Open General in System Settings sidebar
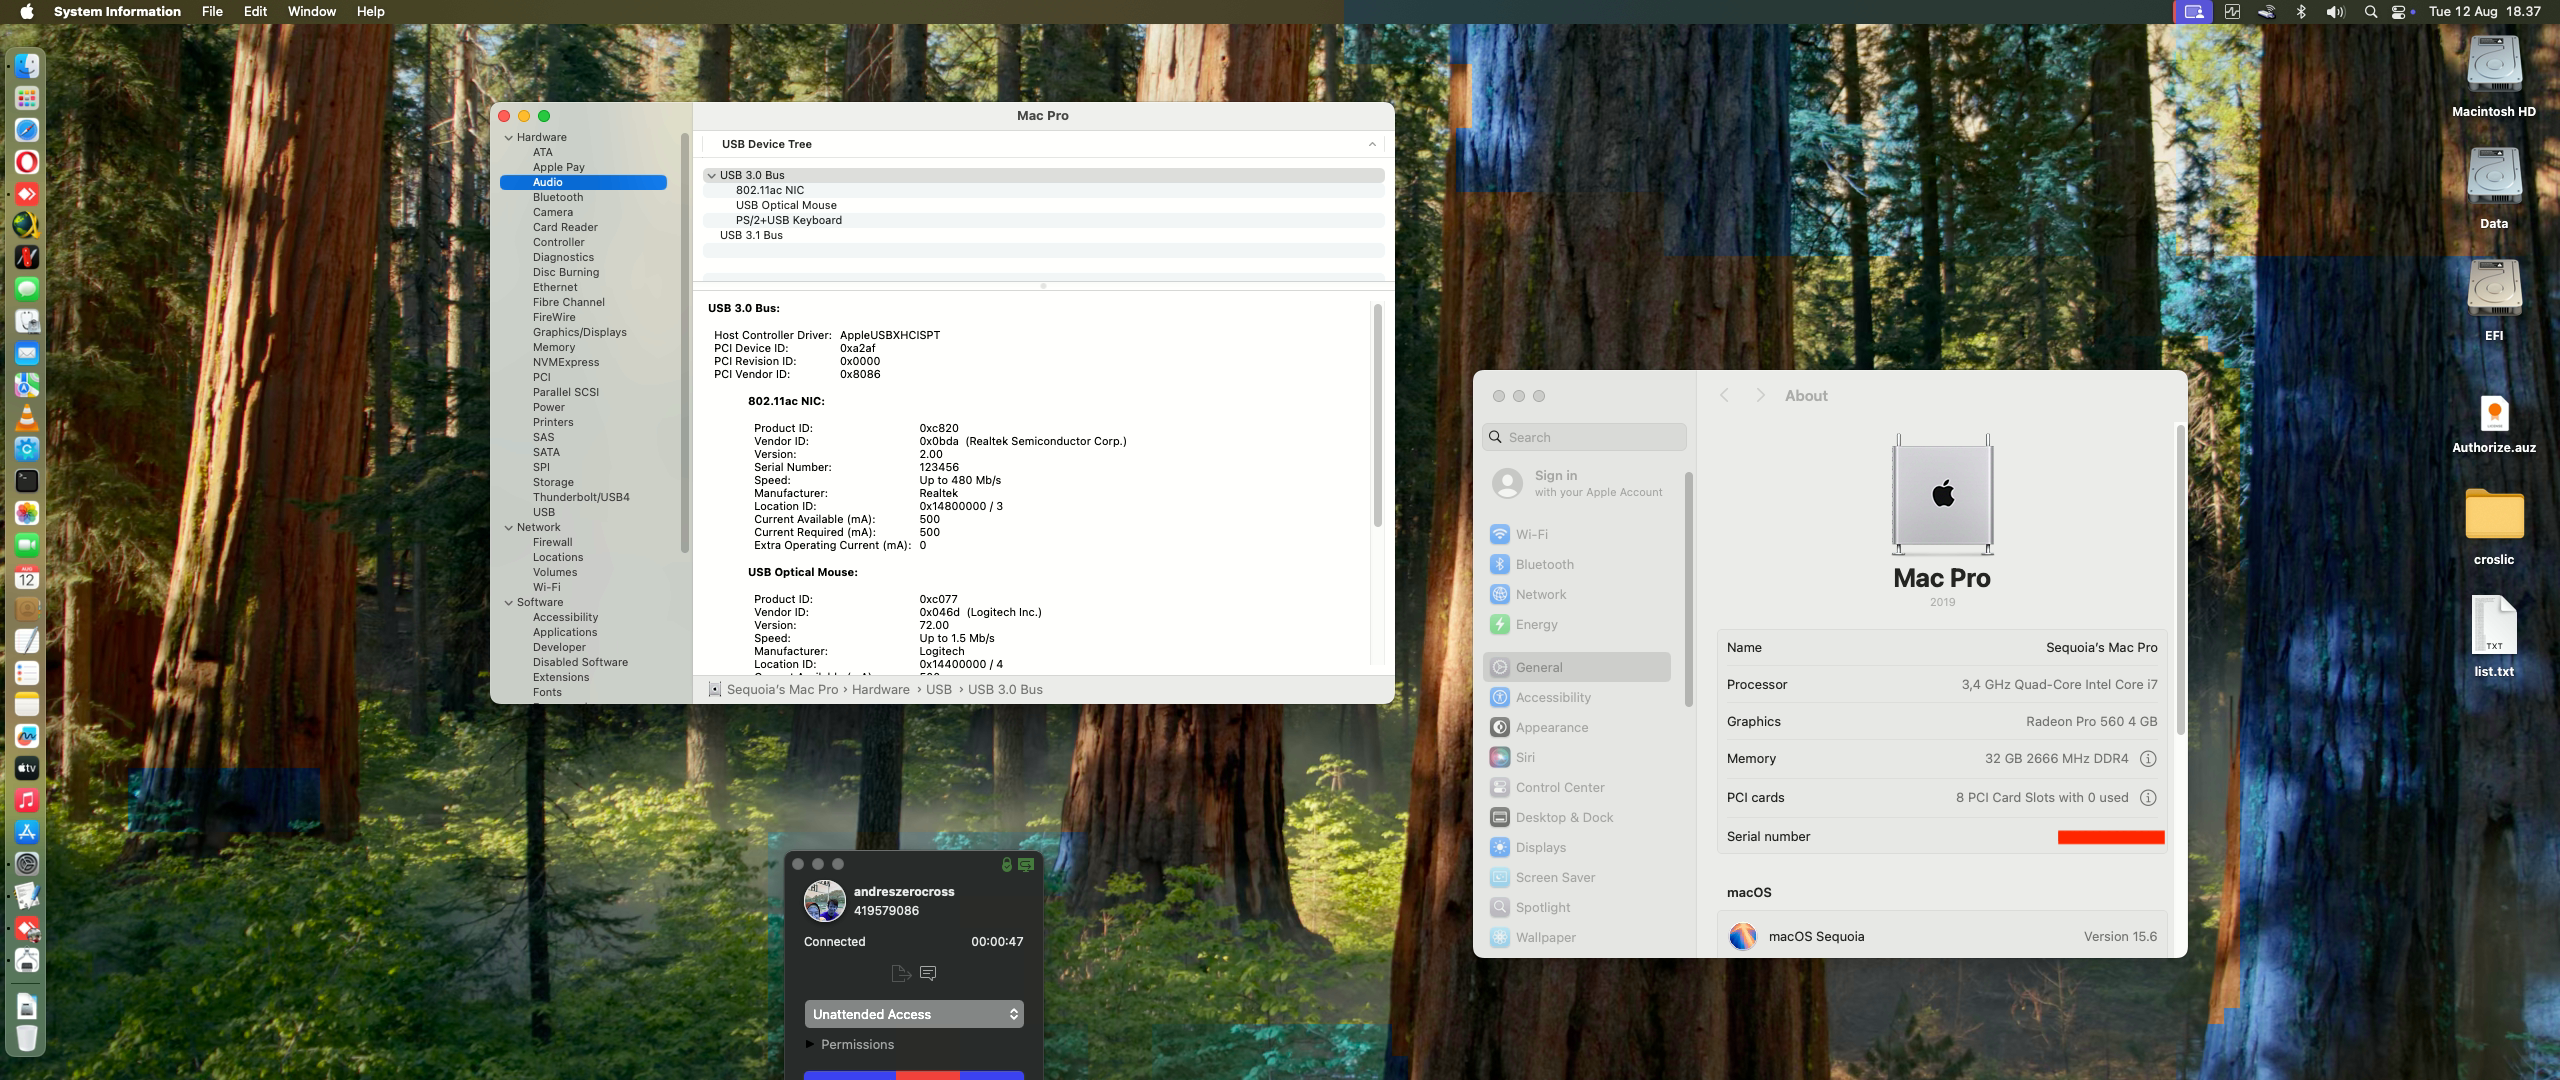The height and width of the screenshot is (1080, 2560). click(1577, 668)
